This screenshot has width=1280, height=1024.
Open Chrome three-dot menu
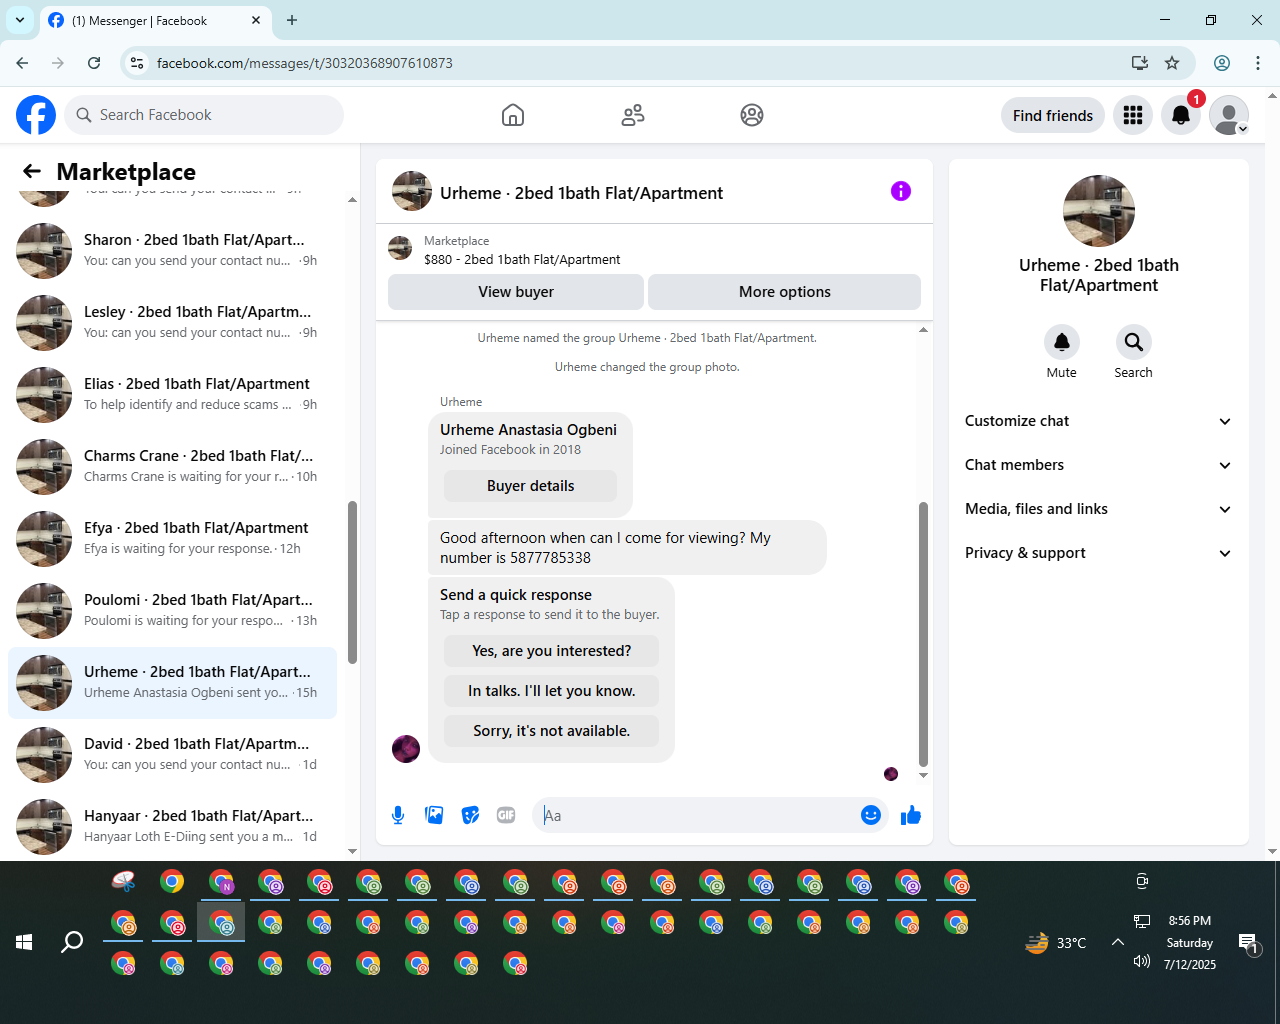[1258, 63]
